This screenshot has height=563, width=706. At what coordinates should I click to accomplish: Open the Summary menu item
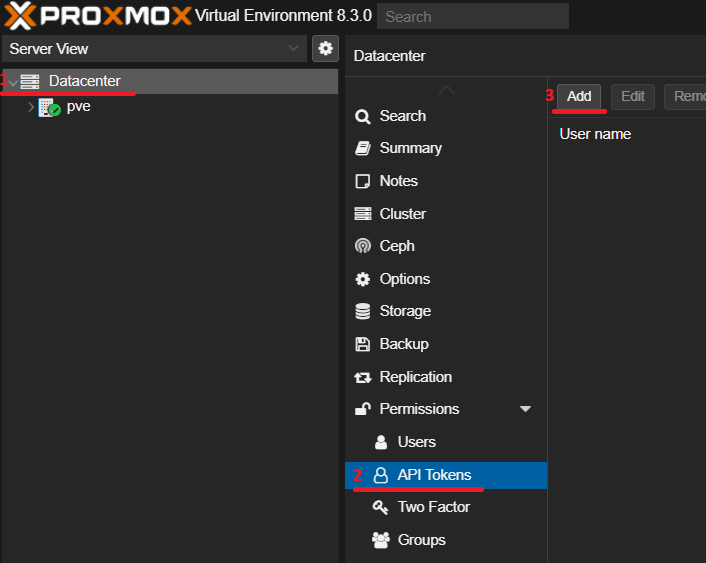[446, 148]
